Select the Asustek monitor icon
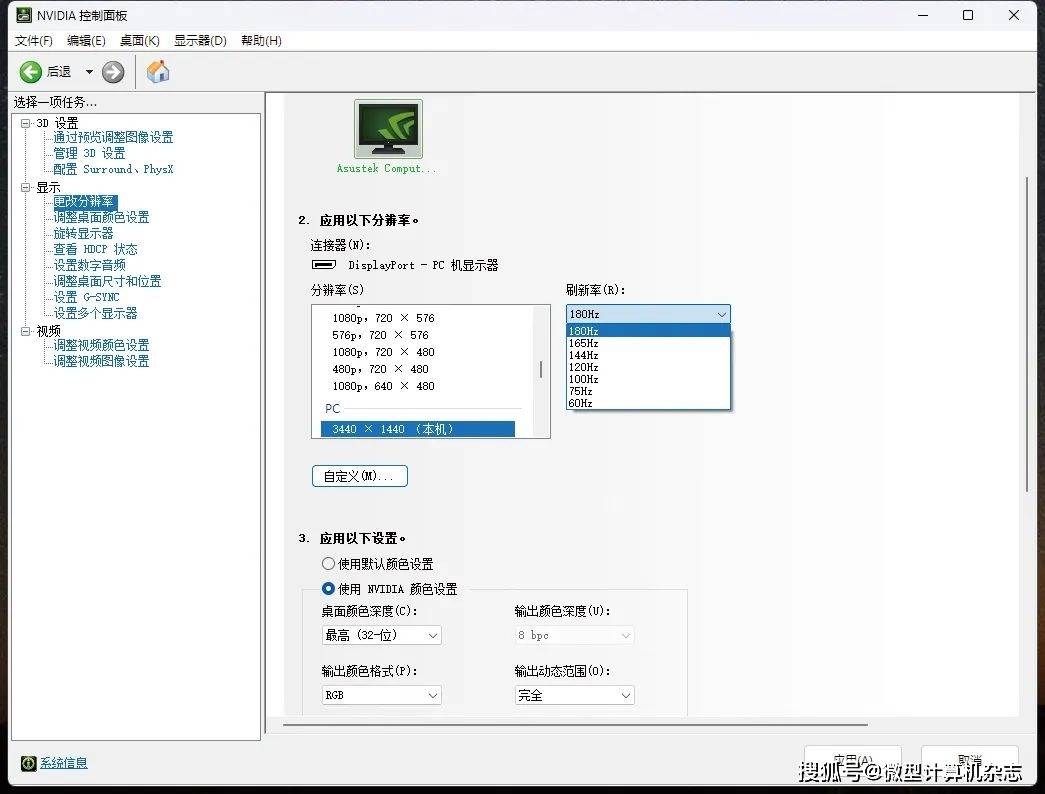This screenshot has width=1045, height=794. pos(388,128)
